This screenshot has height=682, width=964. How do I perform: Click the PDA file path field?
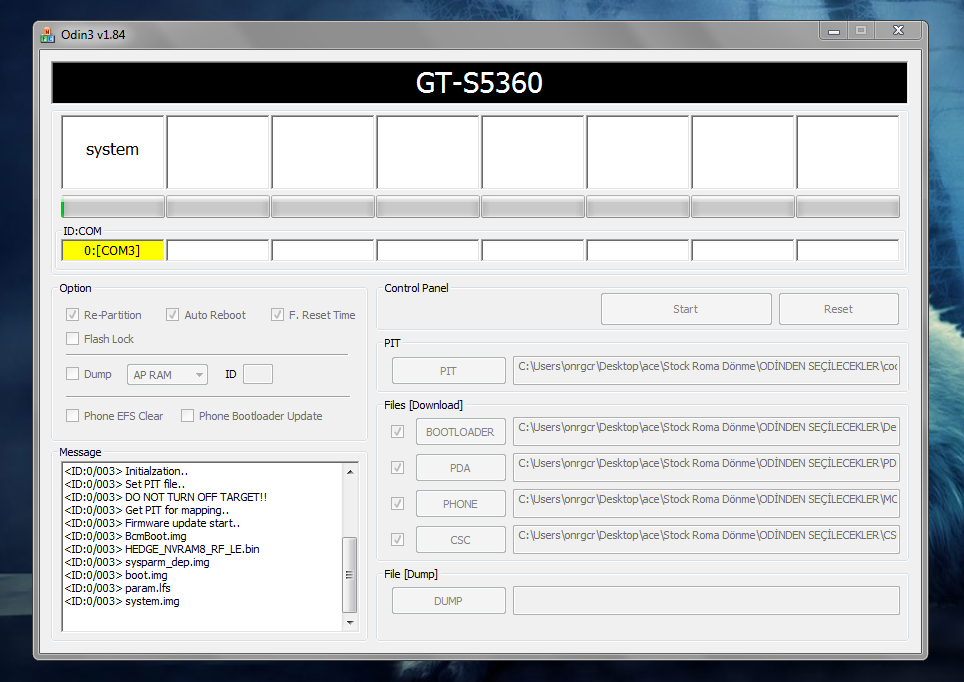706,467
